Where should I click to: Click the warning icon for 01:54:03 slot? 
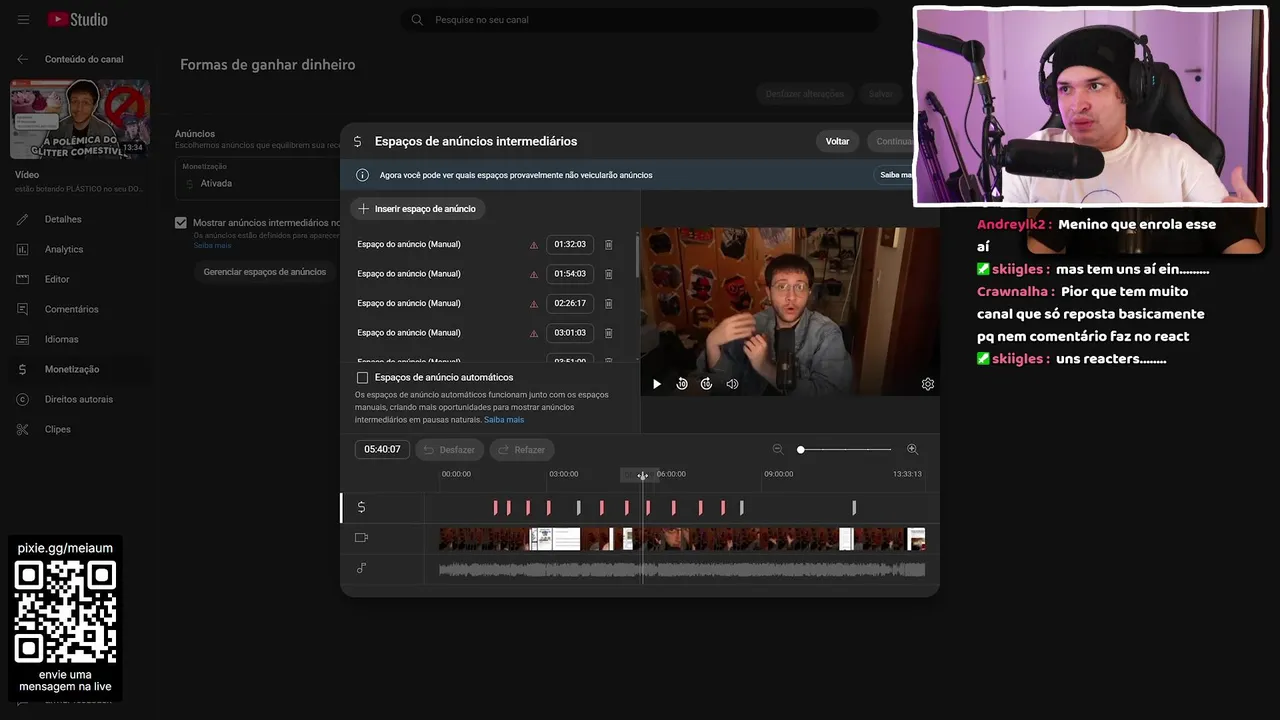534,274
